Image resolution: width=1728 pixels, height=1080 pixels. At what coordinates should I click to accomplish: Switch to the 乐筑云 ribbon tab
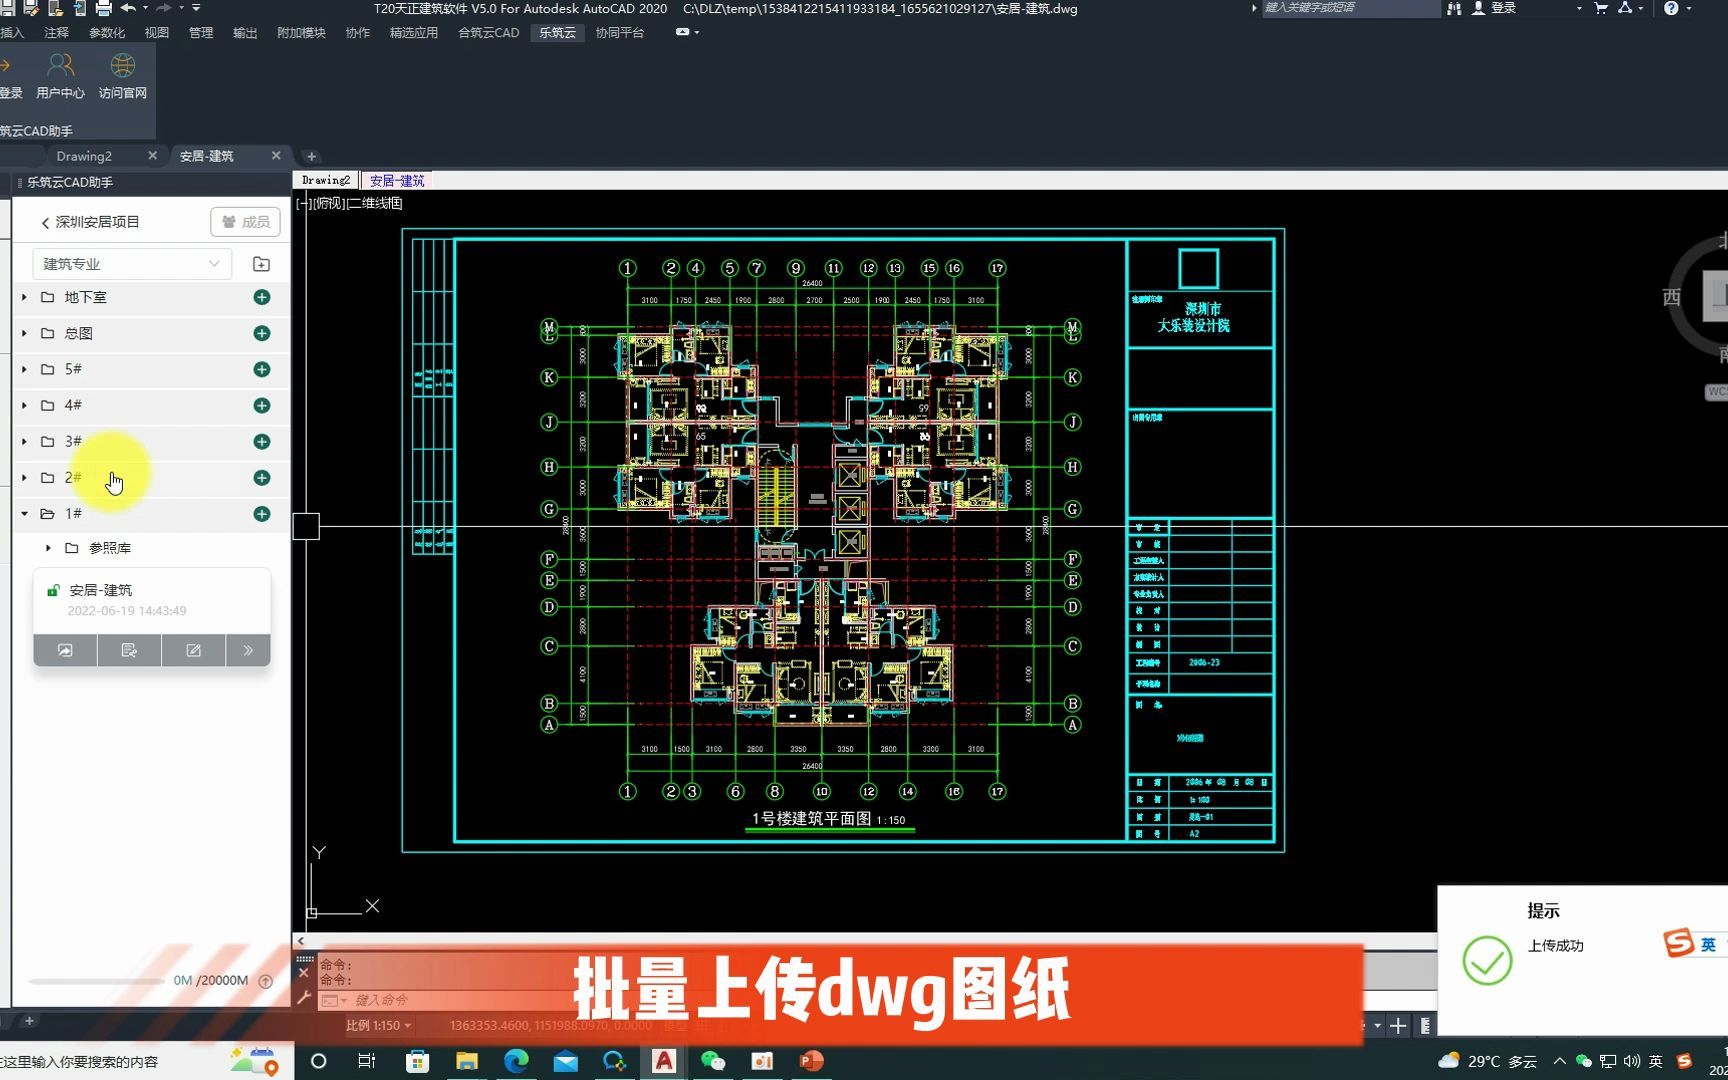click(557, 32)
